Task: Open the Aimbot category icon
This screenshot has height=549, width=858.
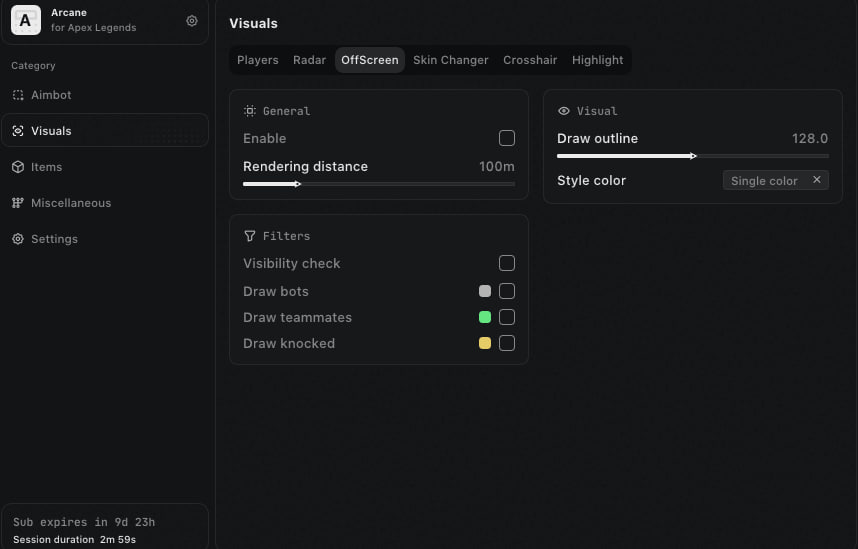Action: (x=18, y=95)
